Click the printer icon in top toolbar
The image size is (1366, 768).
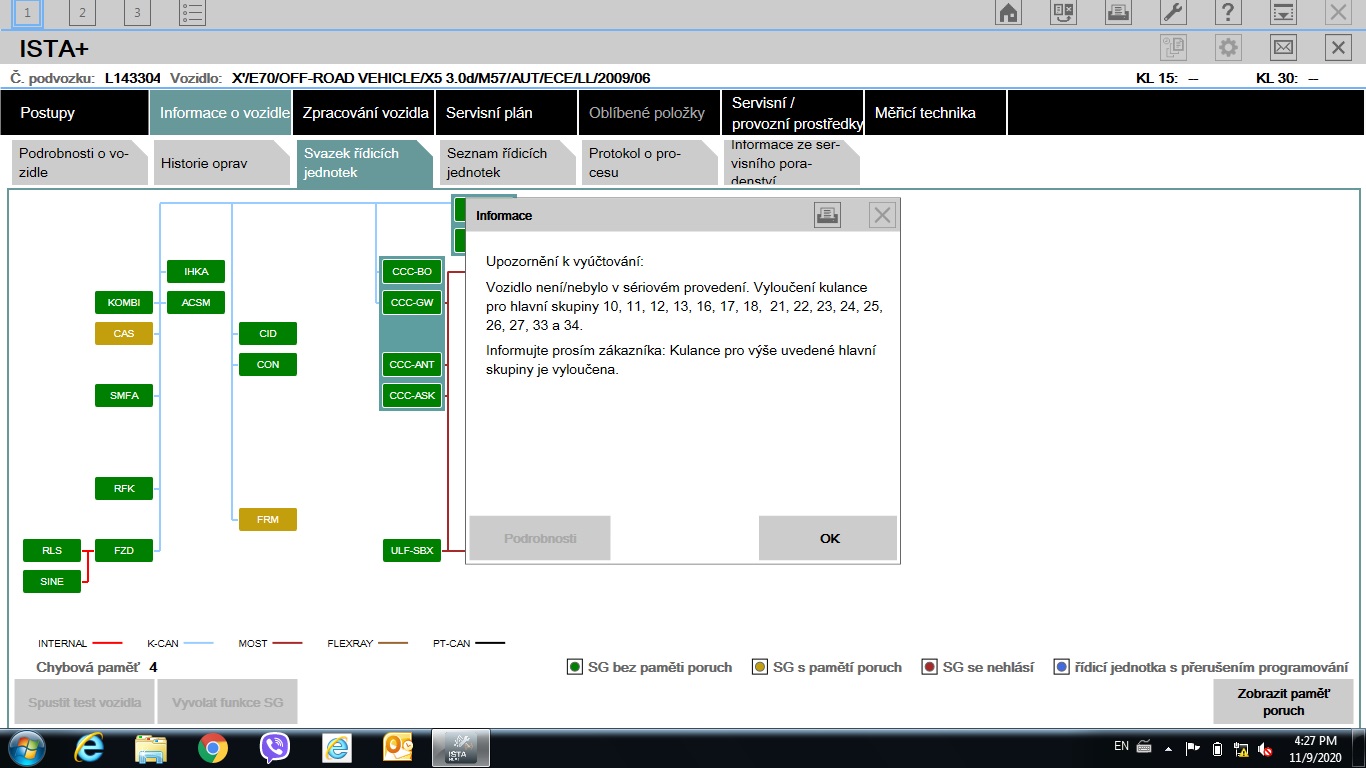[1118, 13]
